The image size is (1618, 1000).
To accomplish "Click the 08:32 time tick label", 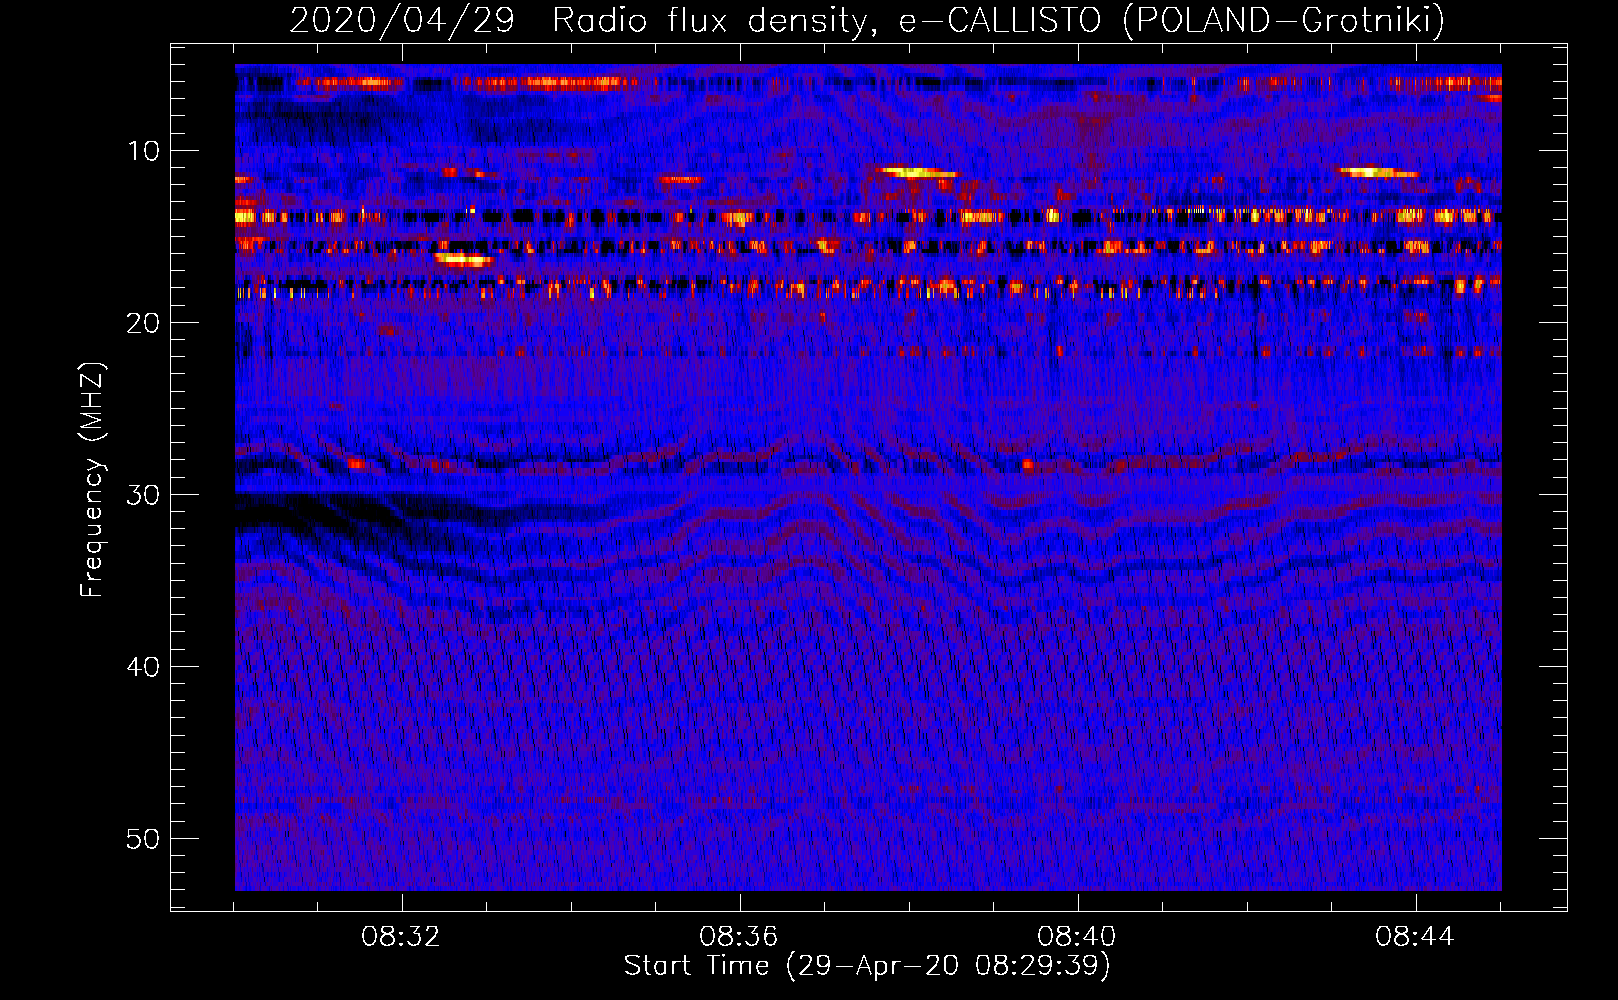I will tap(401, 937).
